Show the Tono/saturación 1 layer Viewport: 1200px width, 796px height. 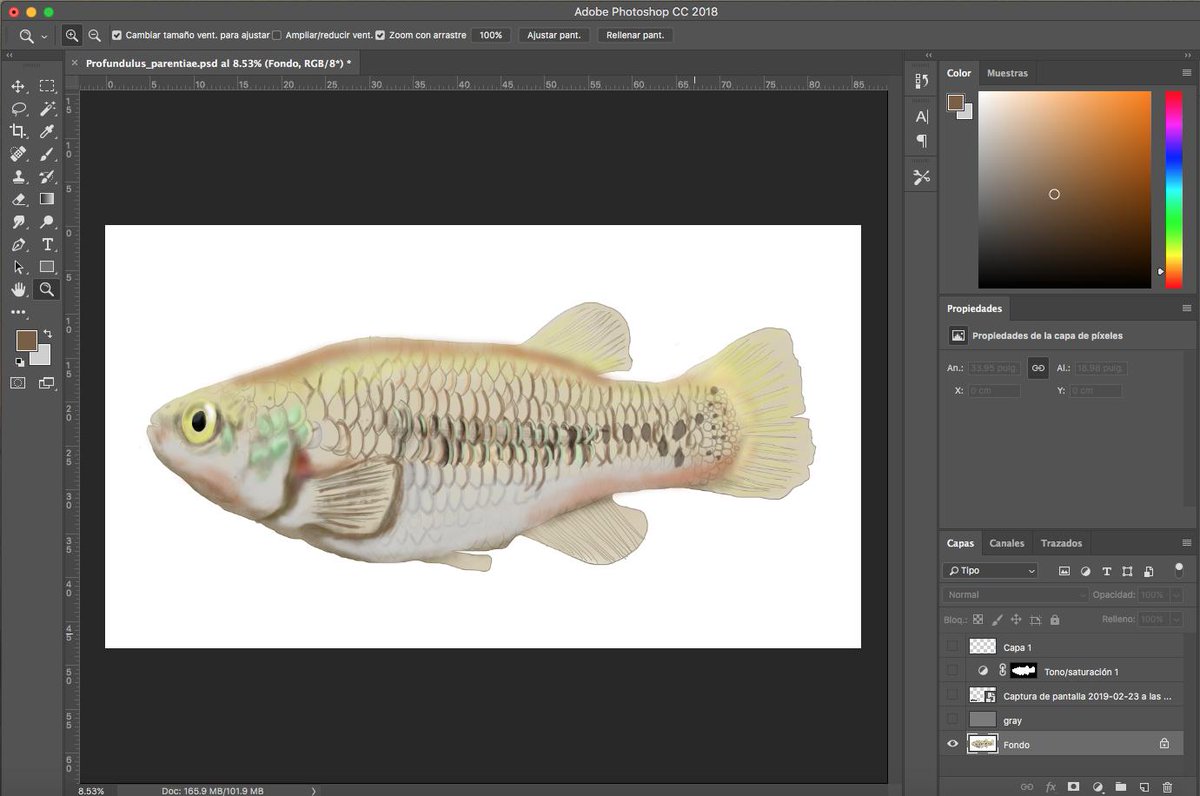pos(952,671)
